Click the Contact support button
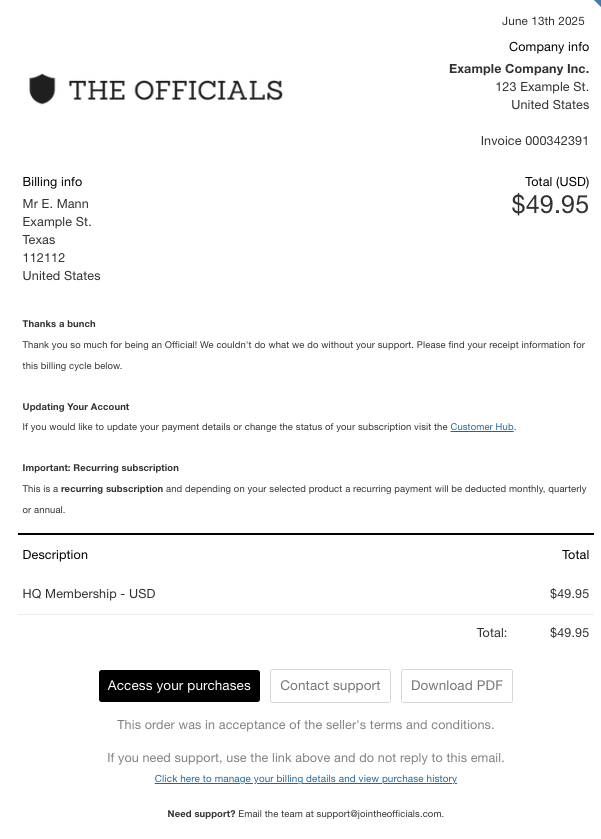601x839 pixels. point(330,685)
